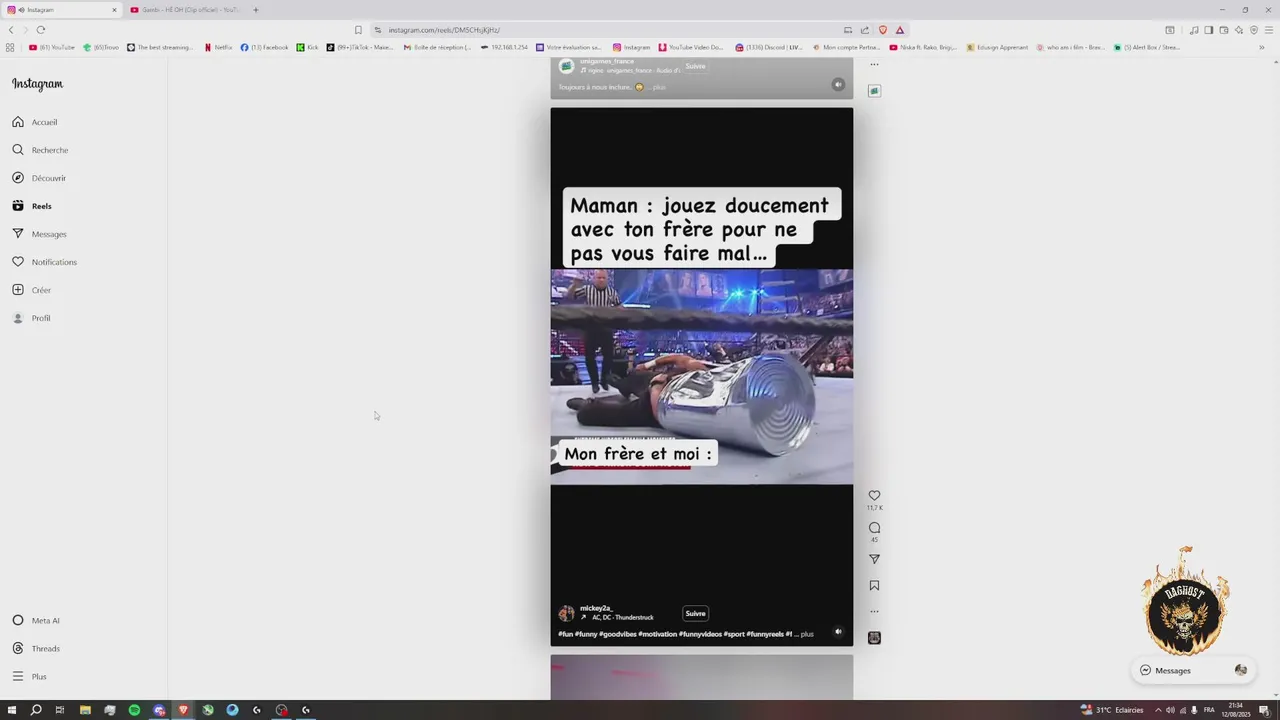Expand mickey2a_ caption with plus
1280x720 pixels.
pos(807,634)
